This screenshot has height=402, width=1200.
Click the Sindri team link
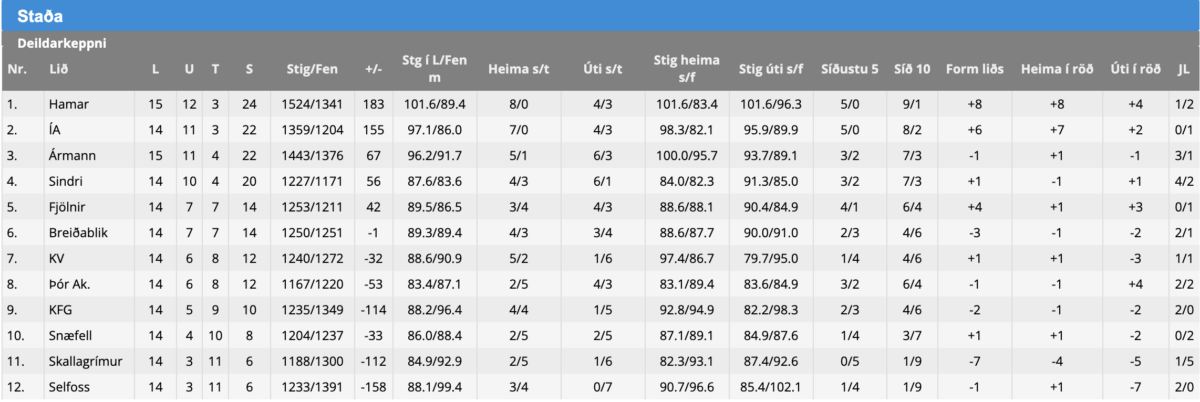coord(65,181)
